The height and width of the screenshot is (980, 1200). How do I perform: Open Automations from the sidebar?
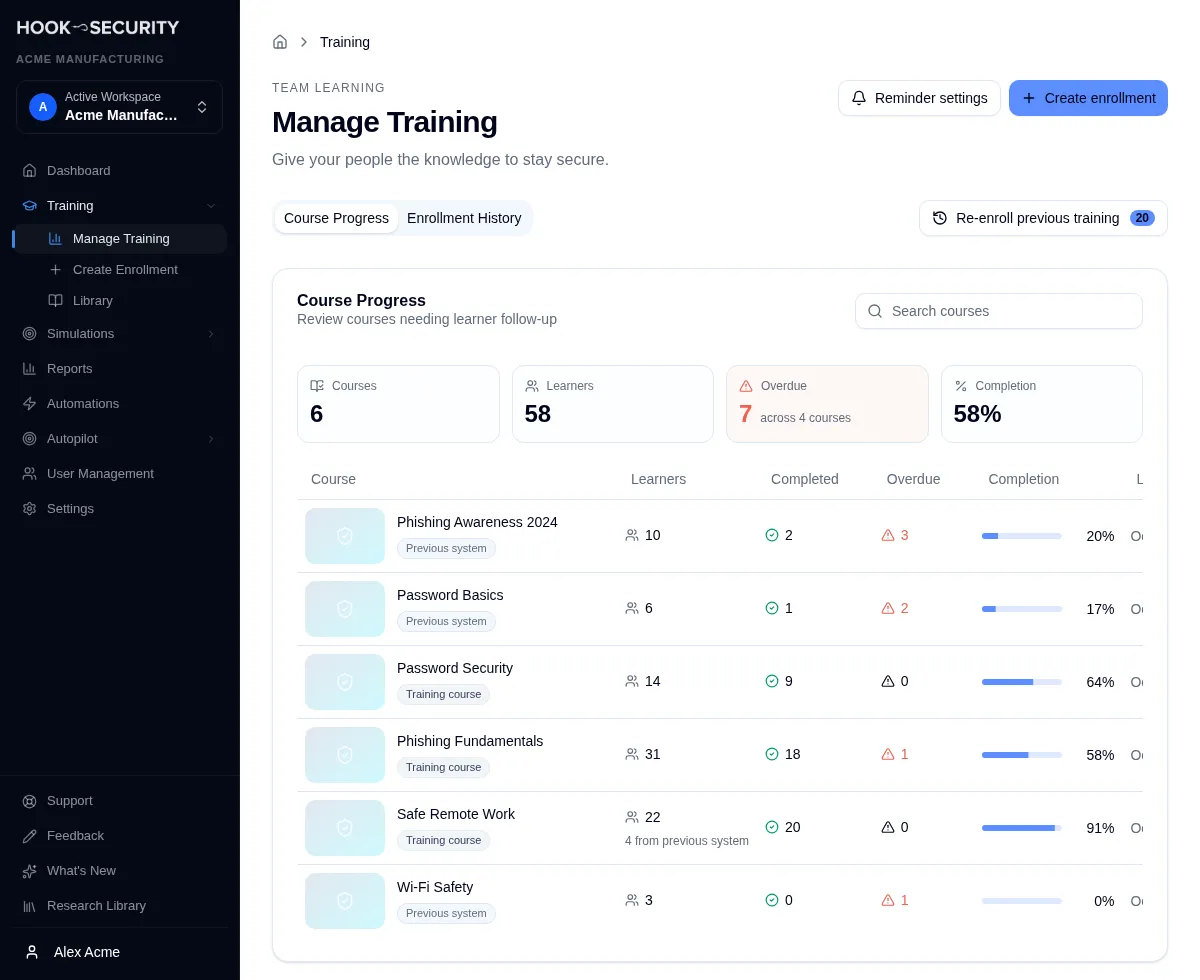[x=119, y=404]
